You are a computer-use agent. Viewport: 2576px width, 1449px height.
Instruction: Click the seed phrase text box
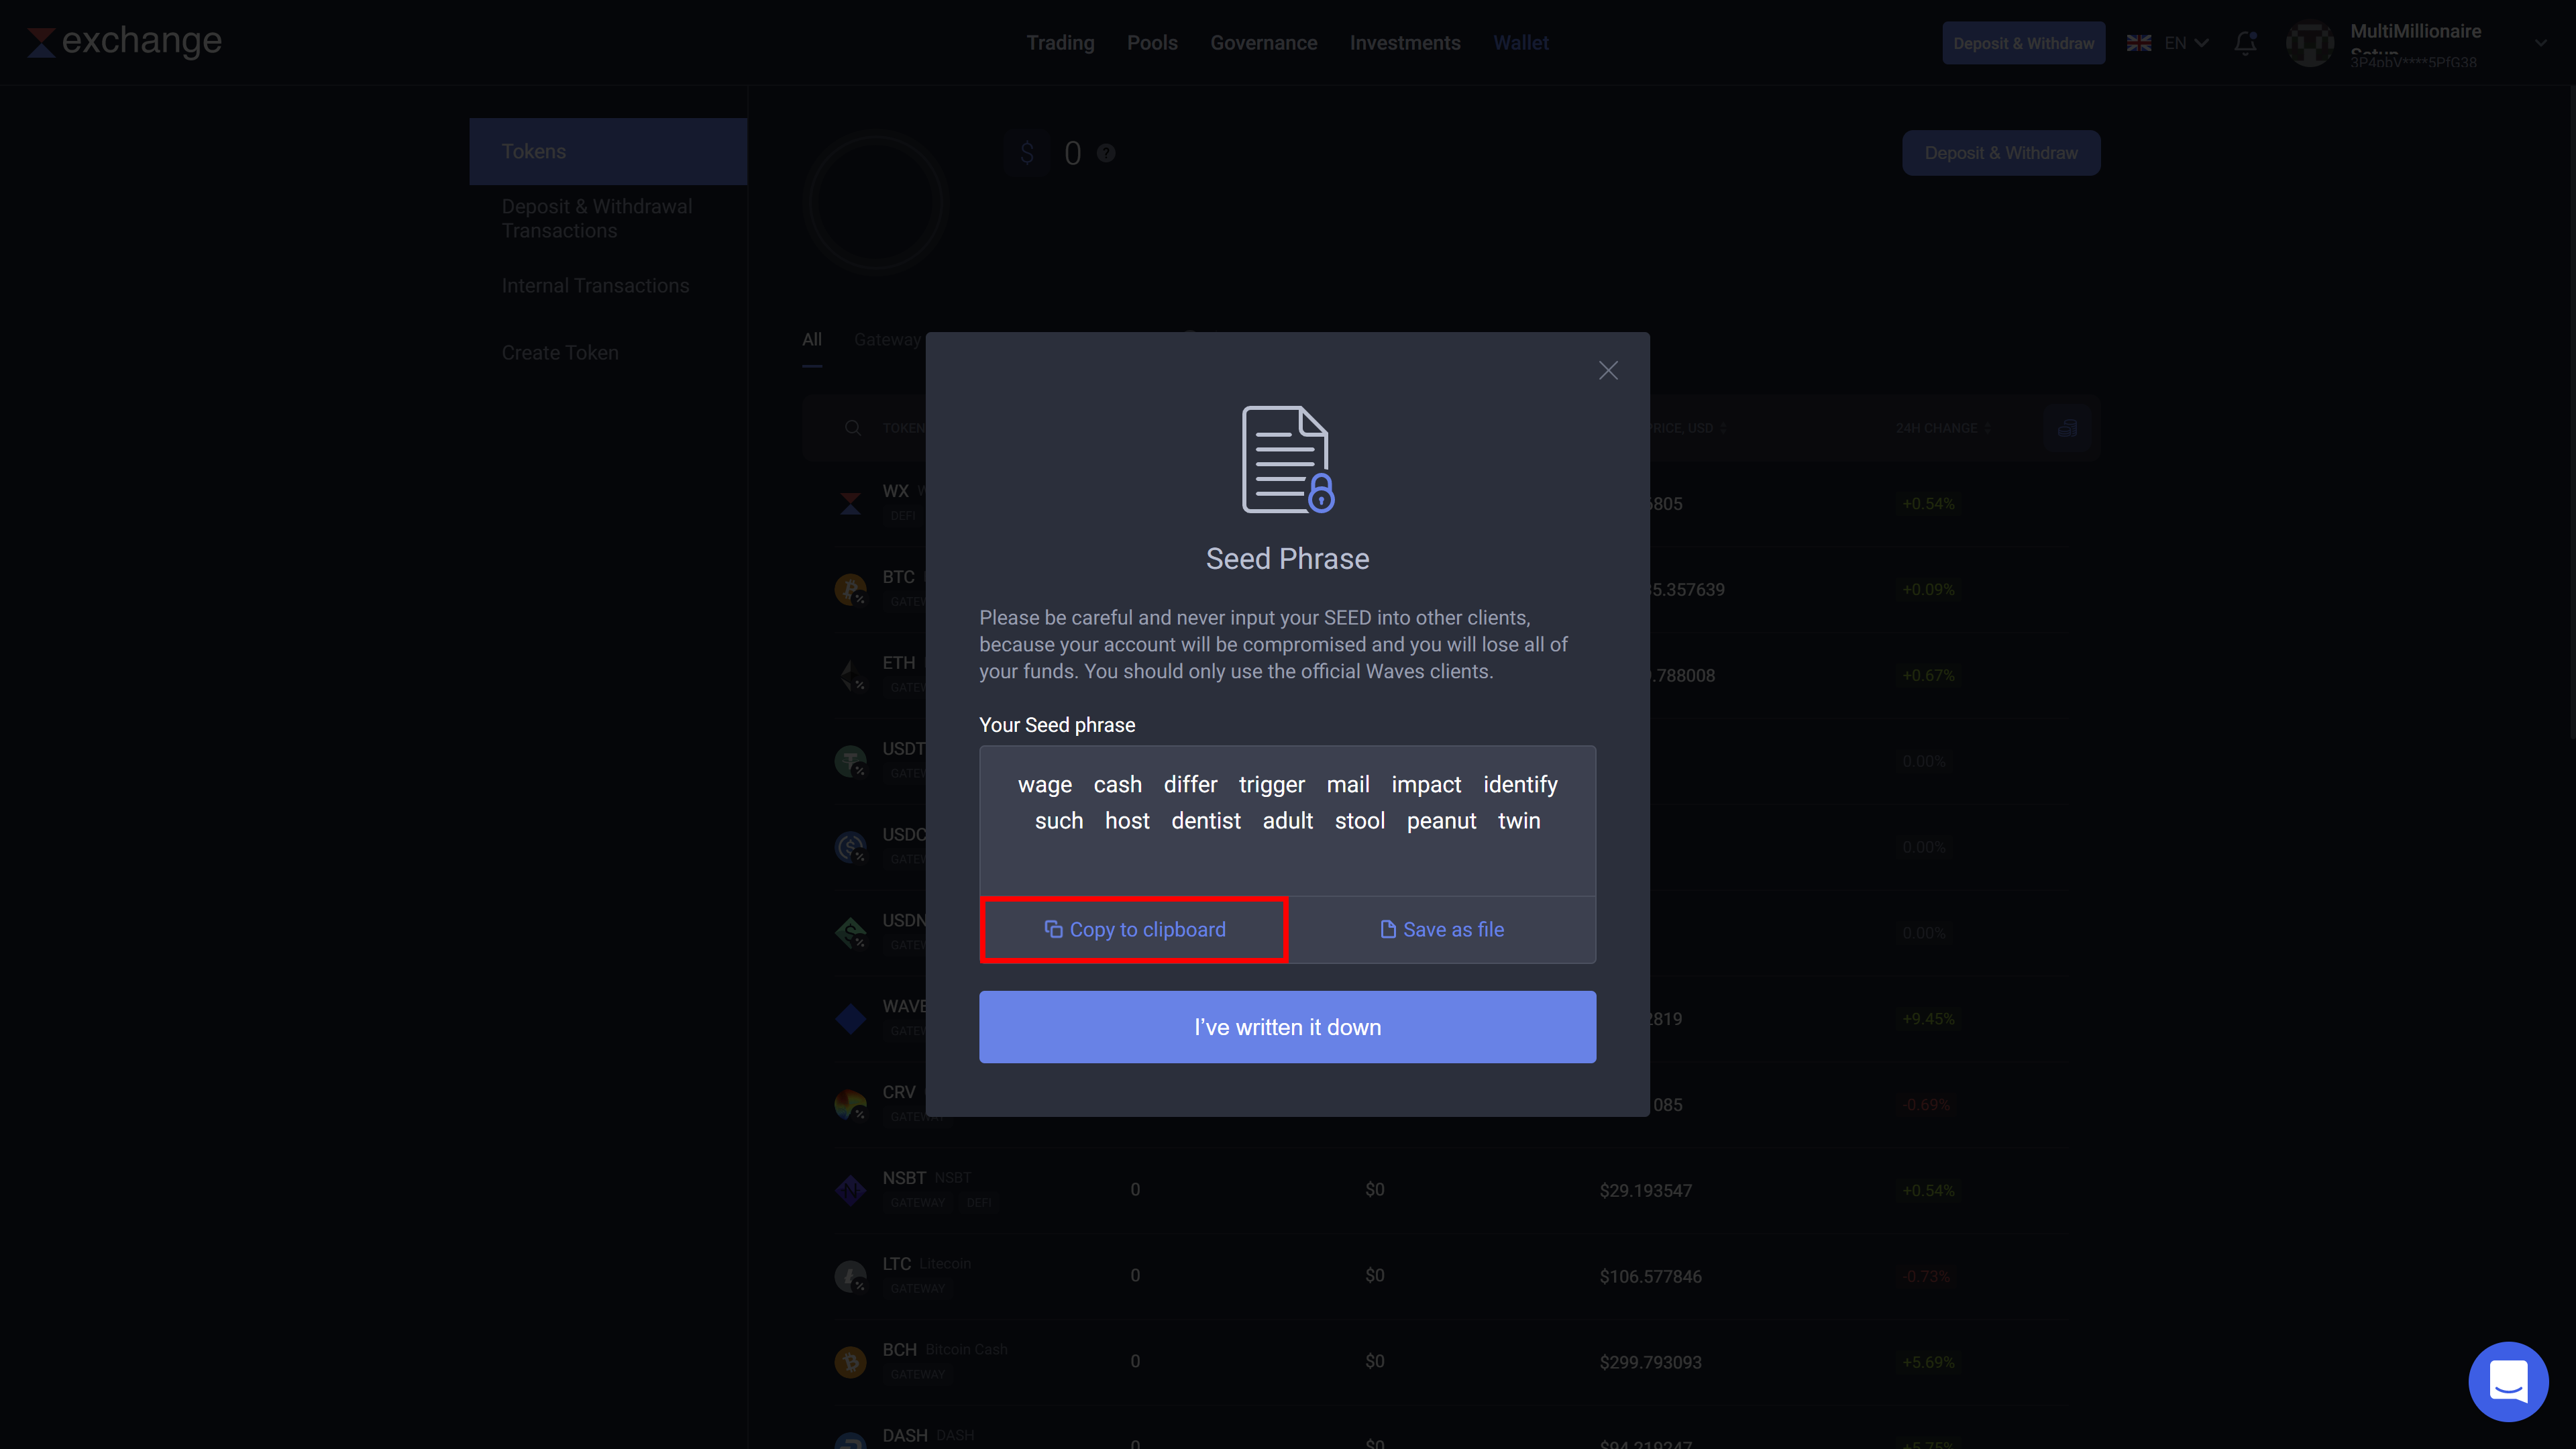(x=1287, y=821)
